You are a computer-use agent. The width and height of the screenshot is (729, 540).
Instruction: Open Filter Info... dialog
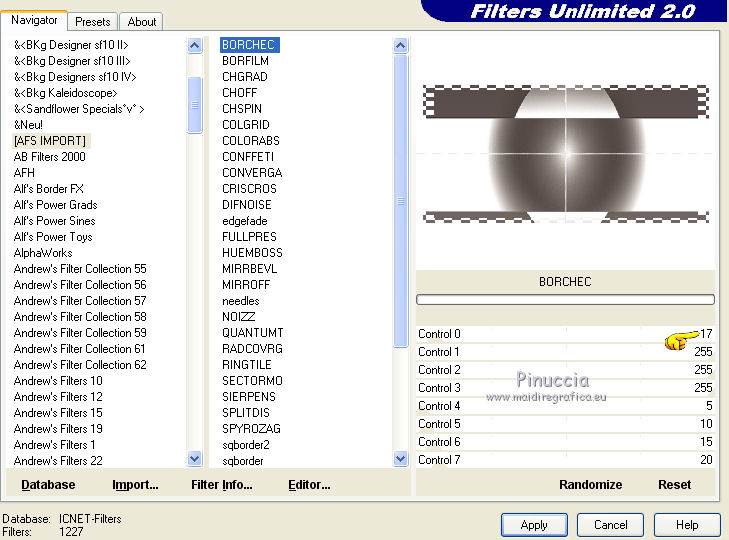(x=222, y=485)
